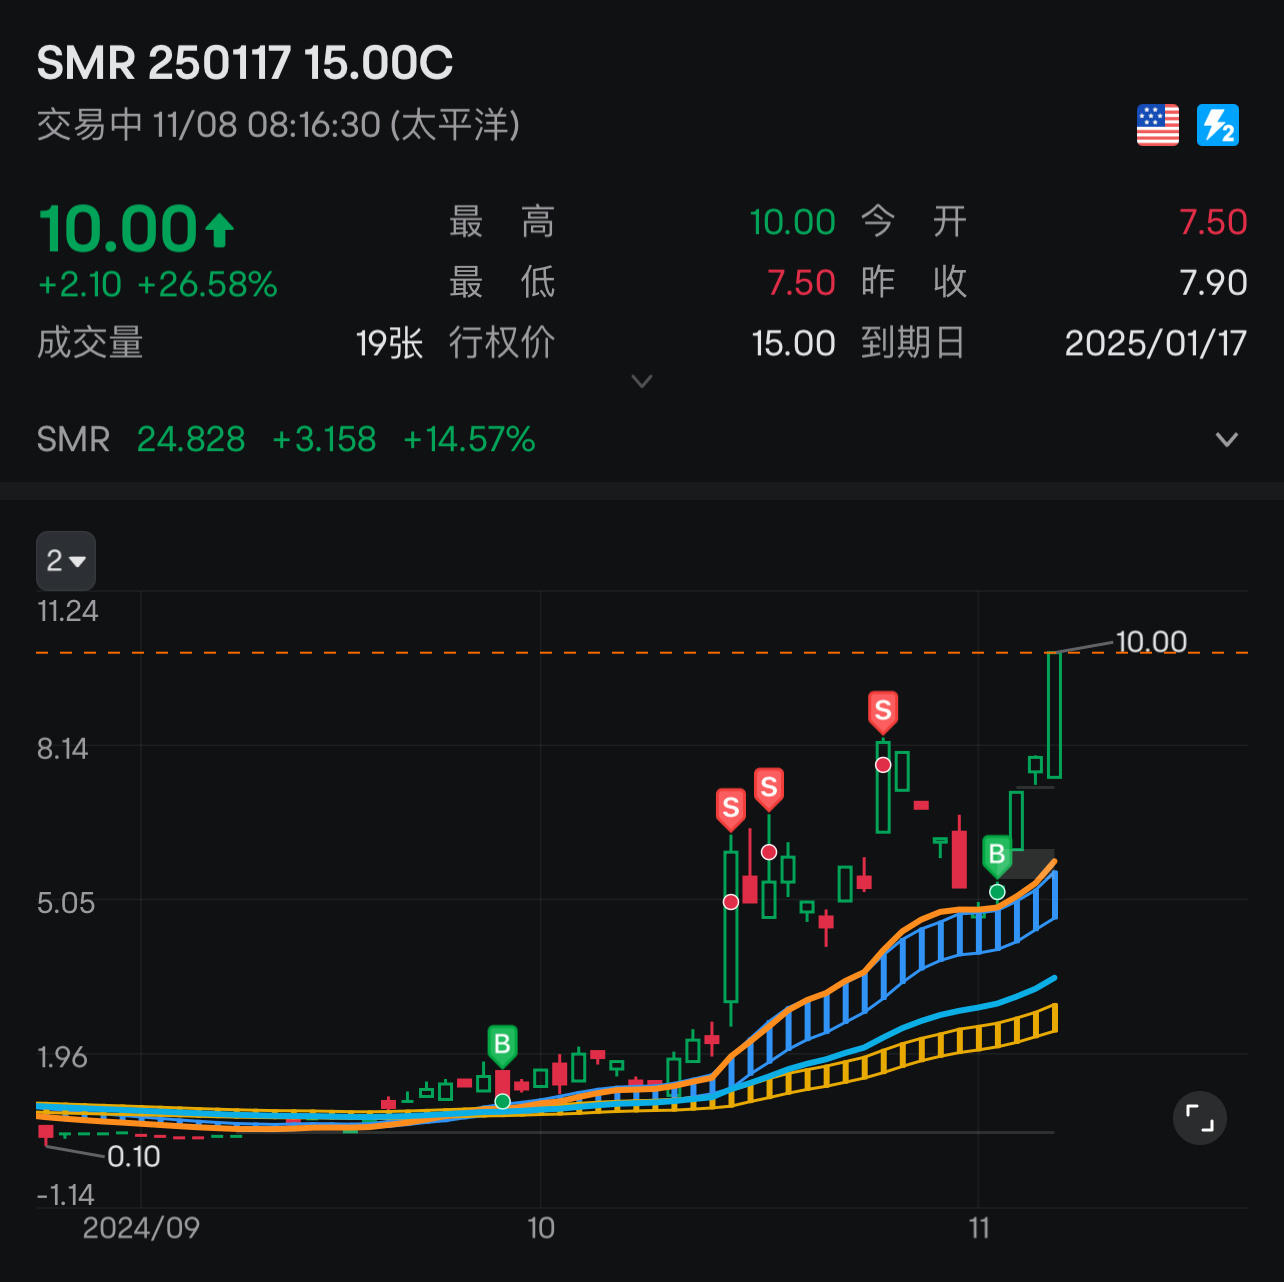
Task: Tap the price change +2.10 +26.58%
Action: tap(157, 285)
